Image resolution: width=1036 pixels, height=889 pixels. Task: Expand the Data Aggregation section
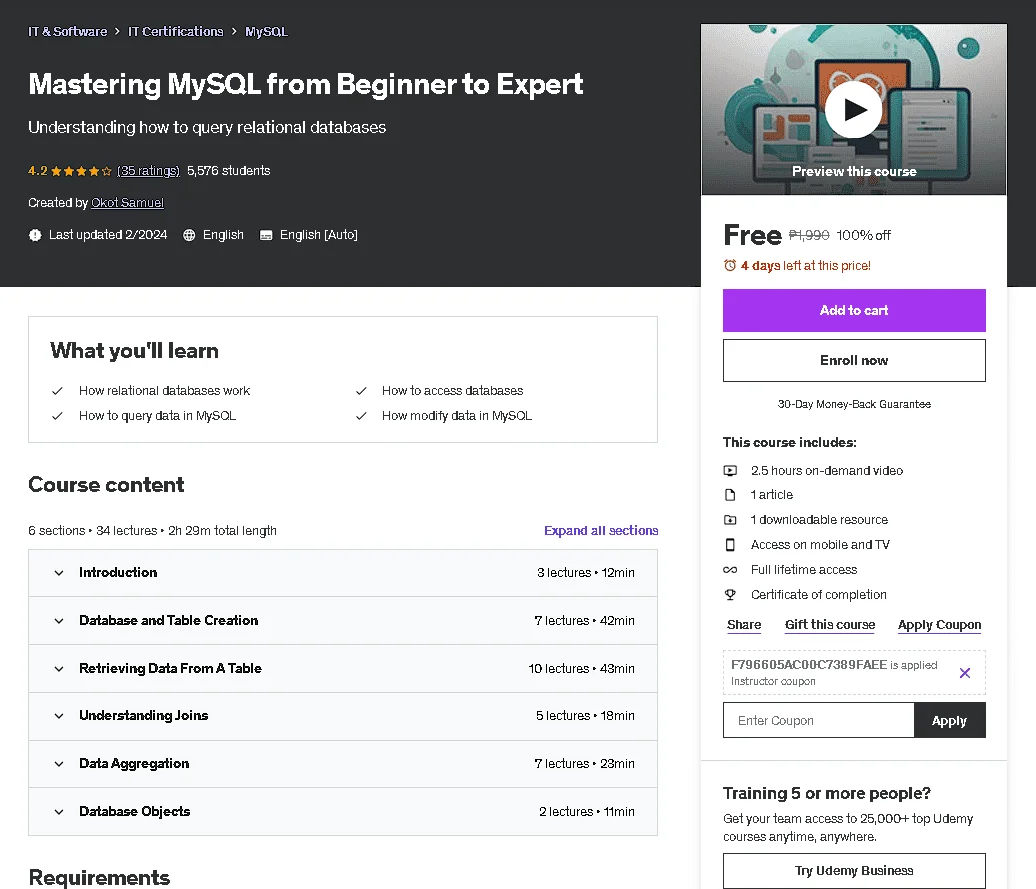[343, 764]
